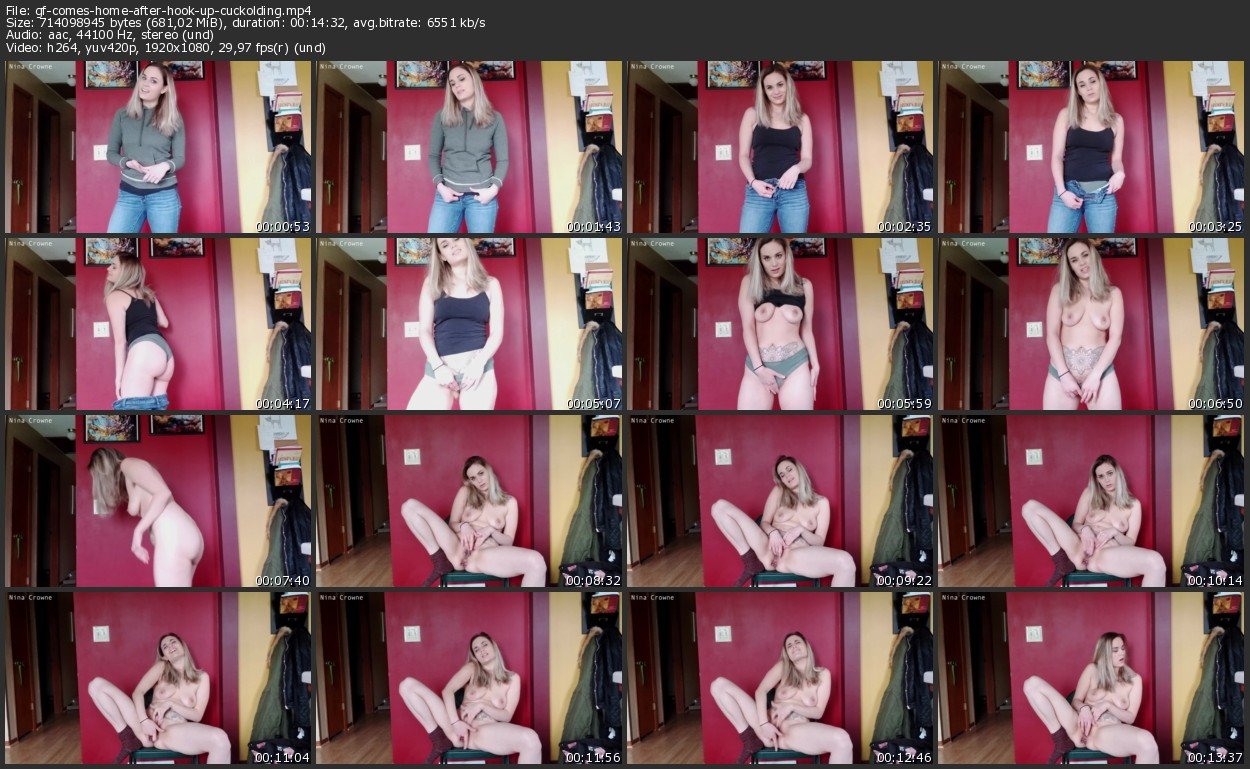
Task: Click the frame at 00:07:40
Action: [158, 501]
